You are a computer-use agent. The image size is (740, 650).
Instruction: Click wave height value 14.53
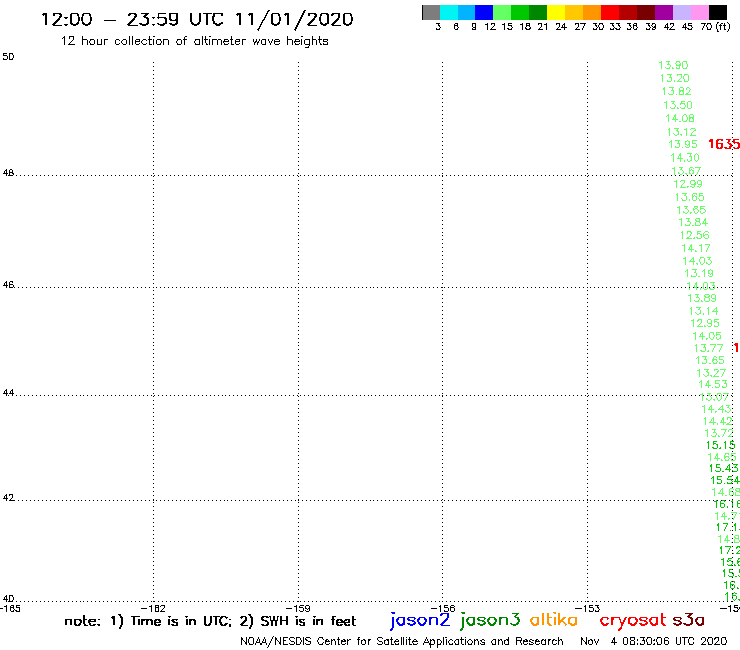713,385
